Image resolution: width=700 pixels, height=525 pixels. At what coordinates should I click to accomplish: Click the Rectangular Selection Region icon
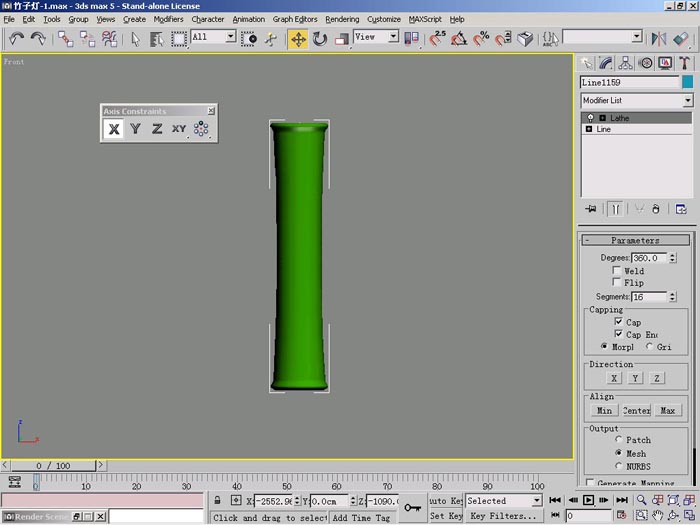point(179,39)
